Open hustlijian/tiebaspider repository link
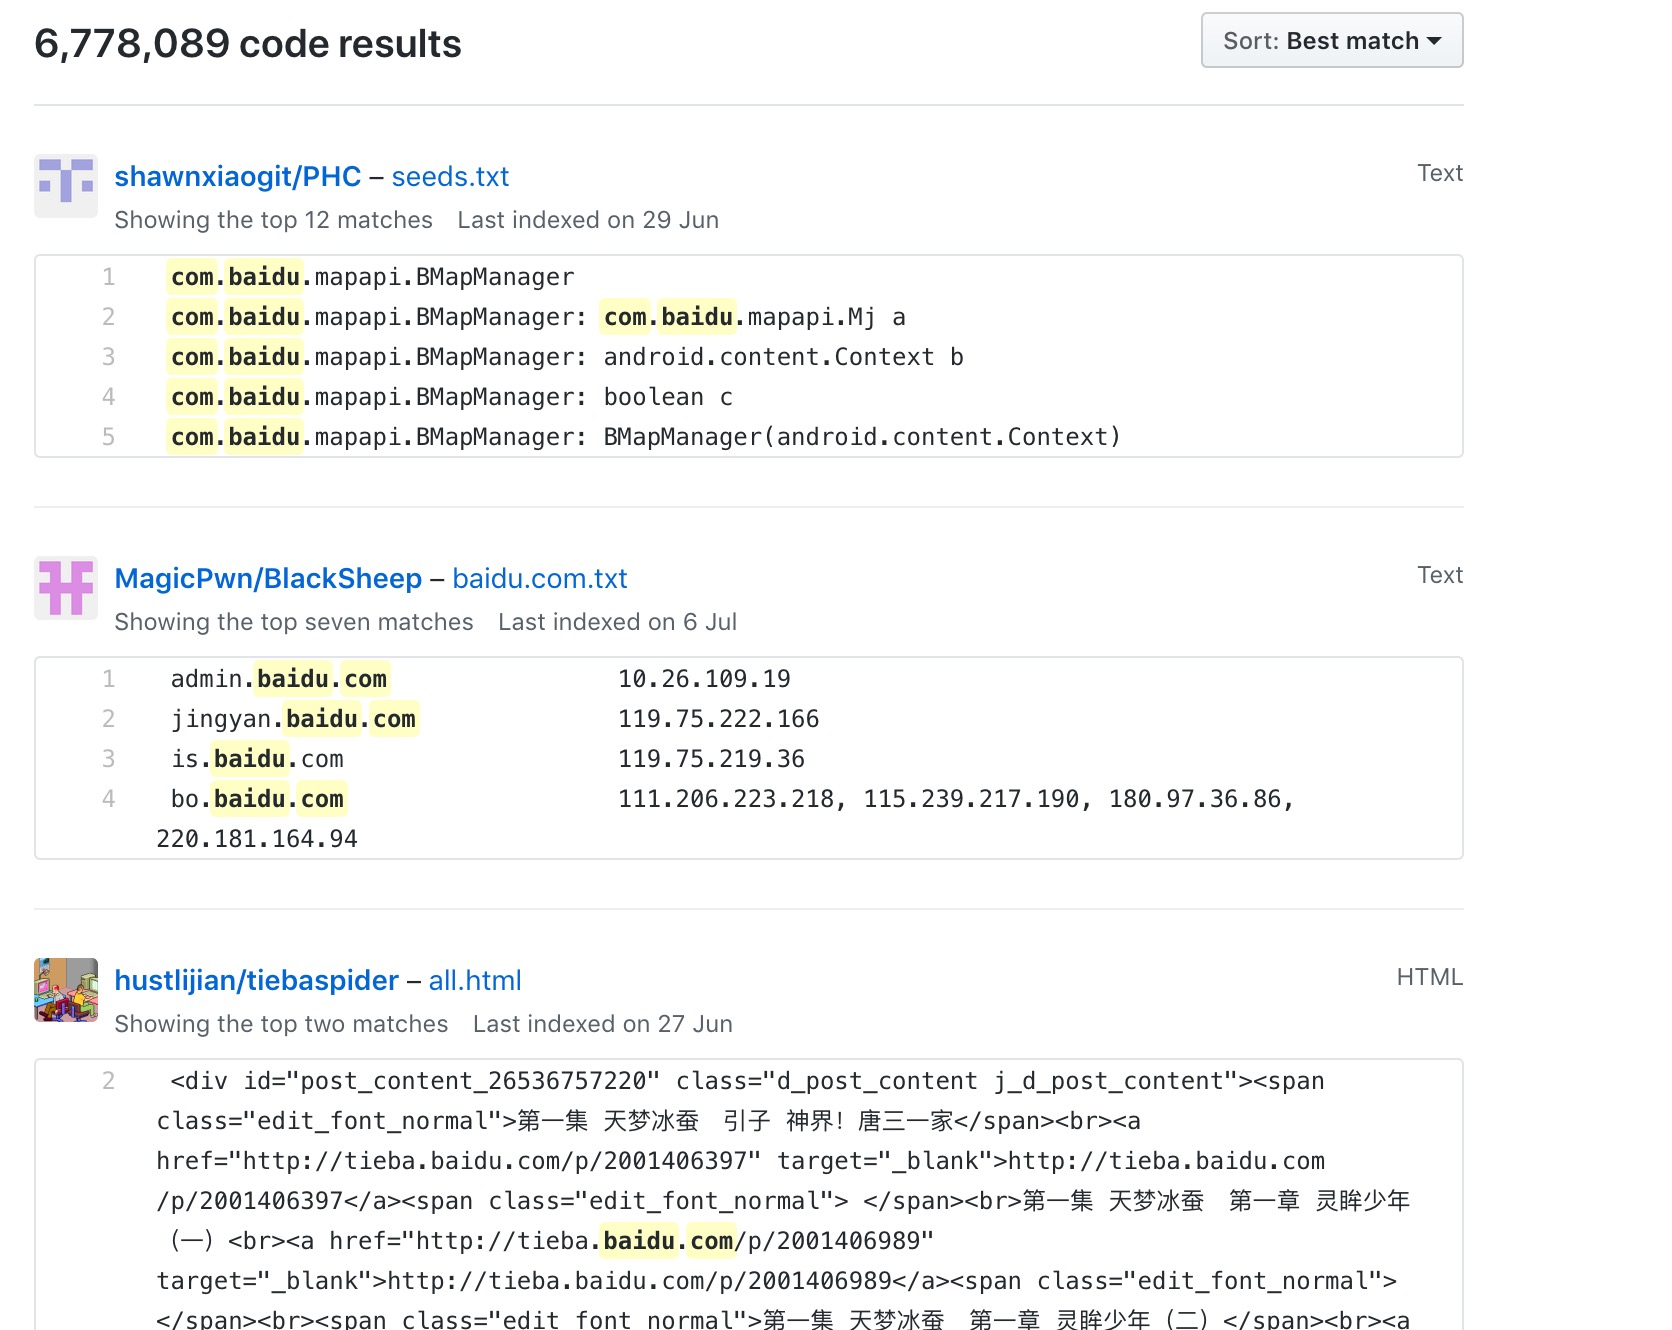1672x1330 pixels. 256,980
